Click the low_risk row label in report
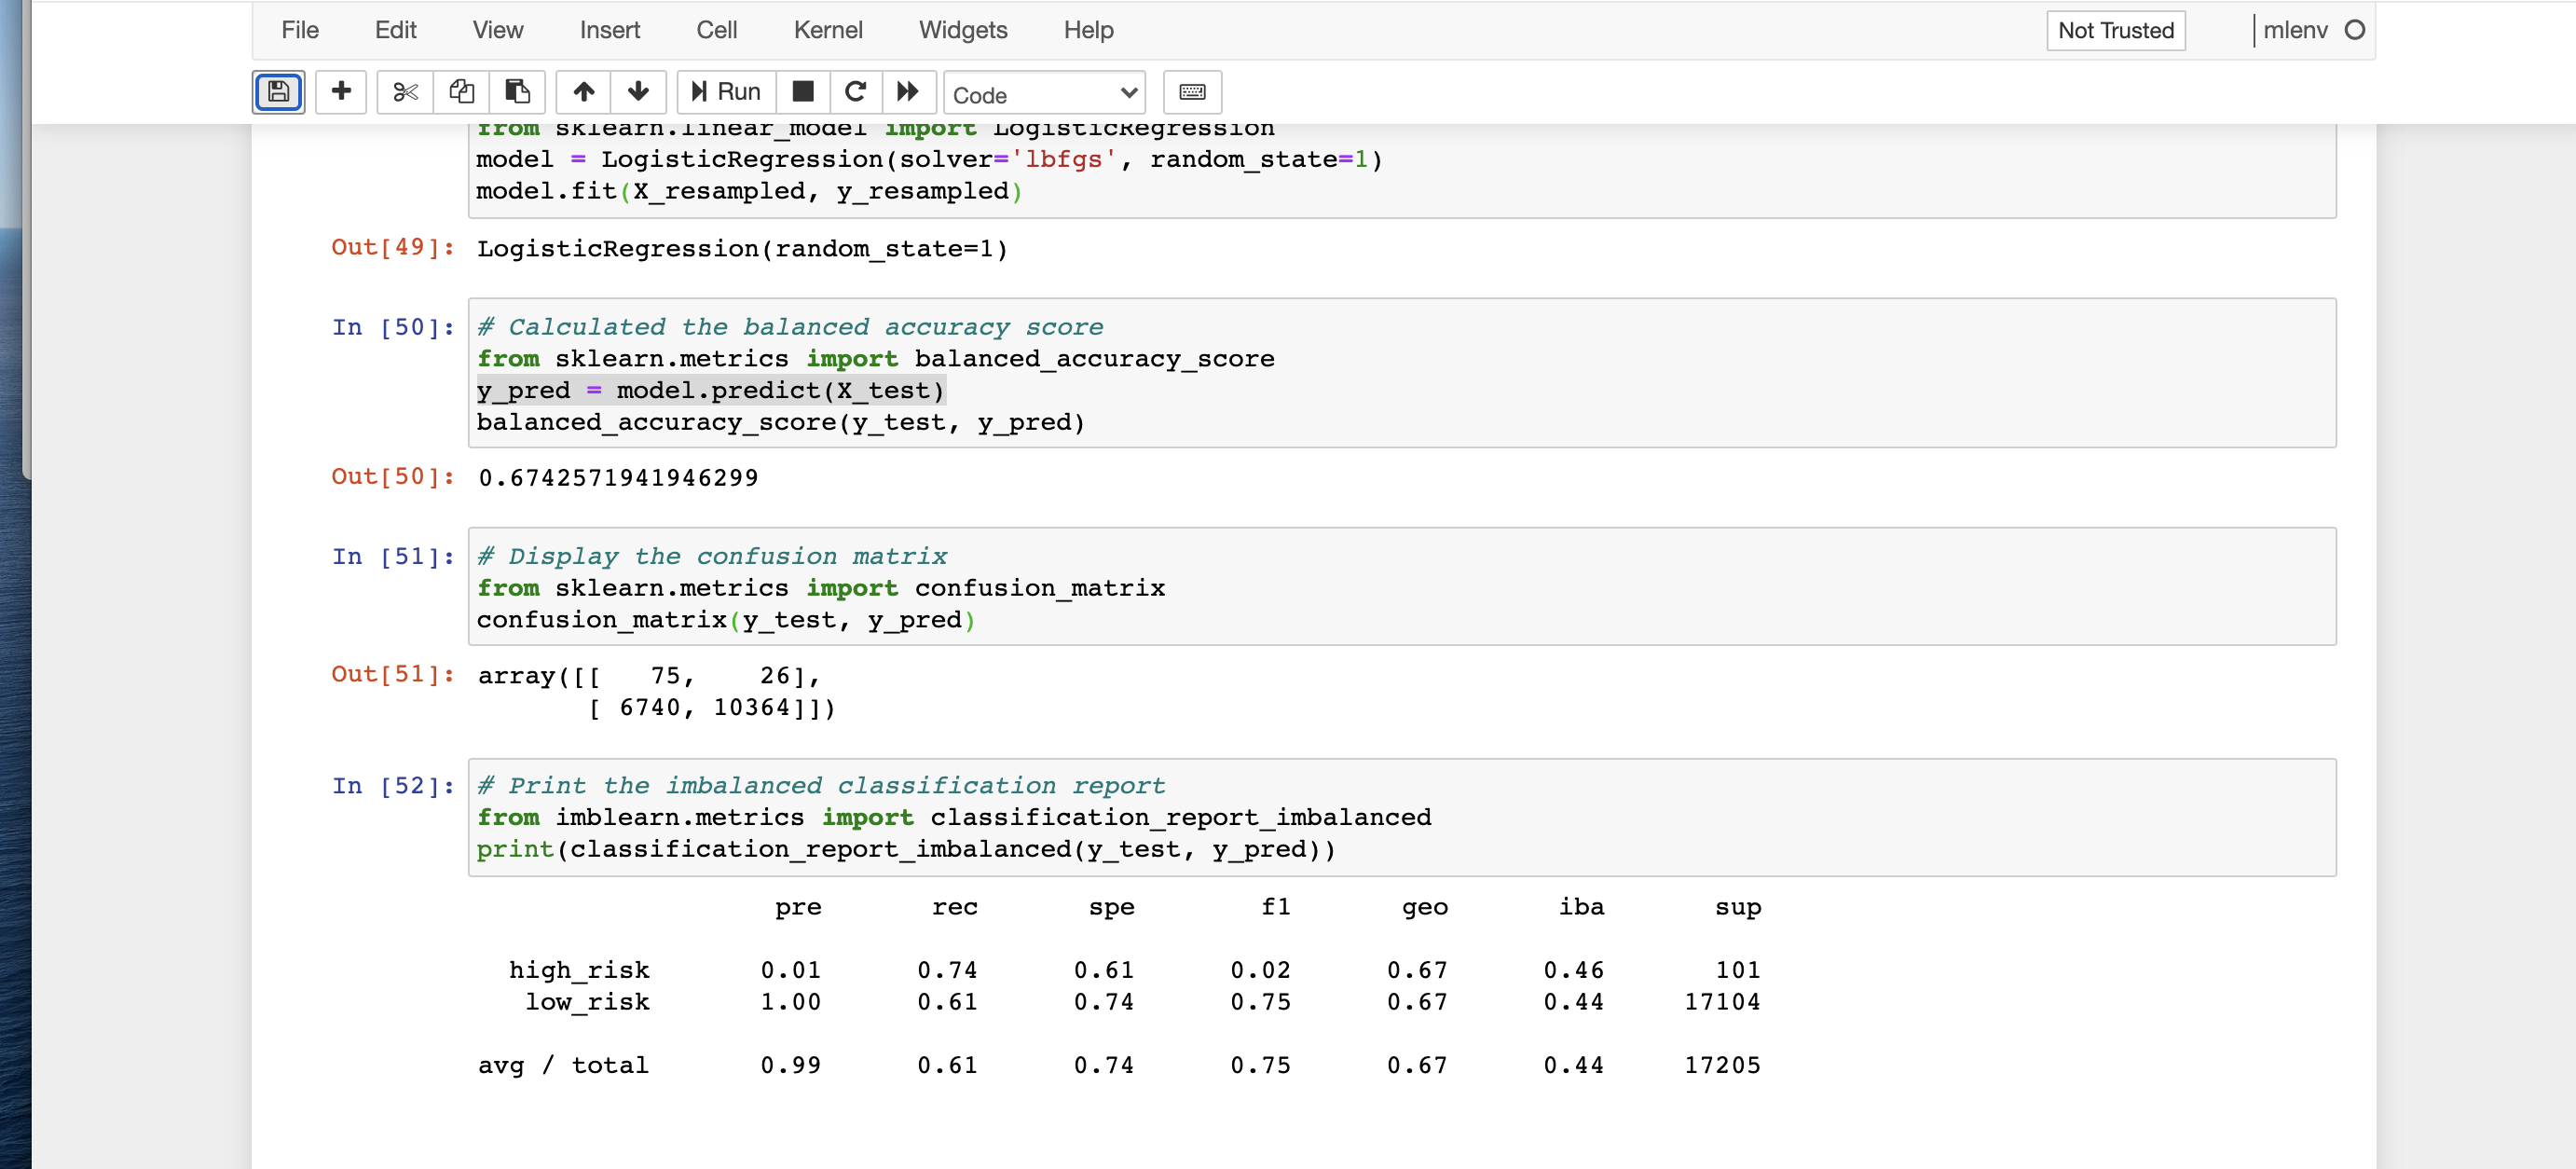Screen dimensions: 2576x1169 [588, 1002]
